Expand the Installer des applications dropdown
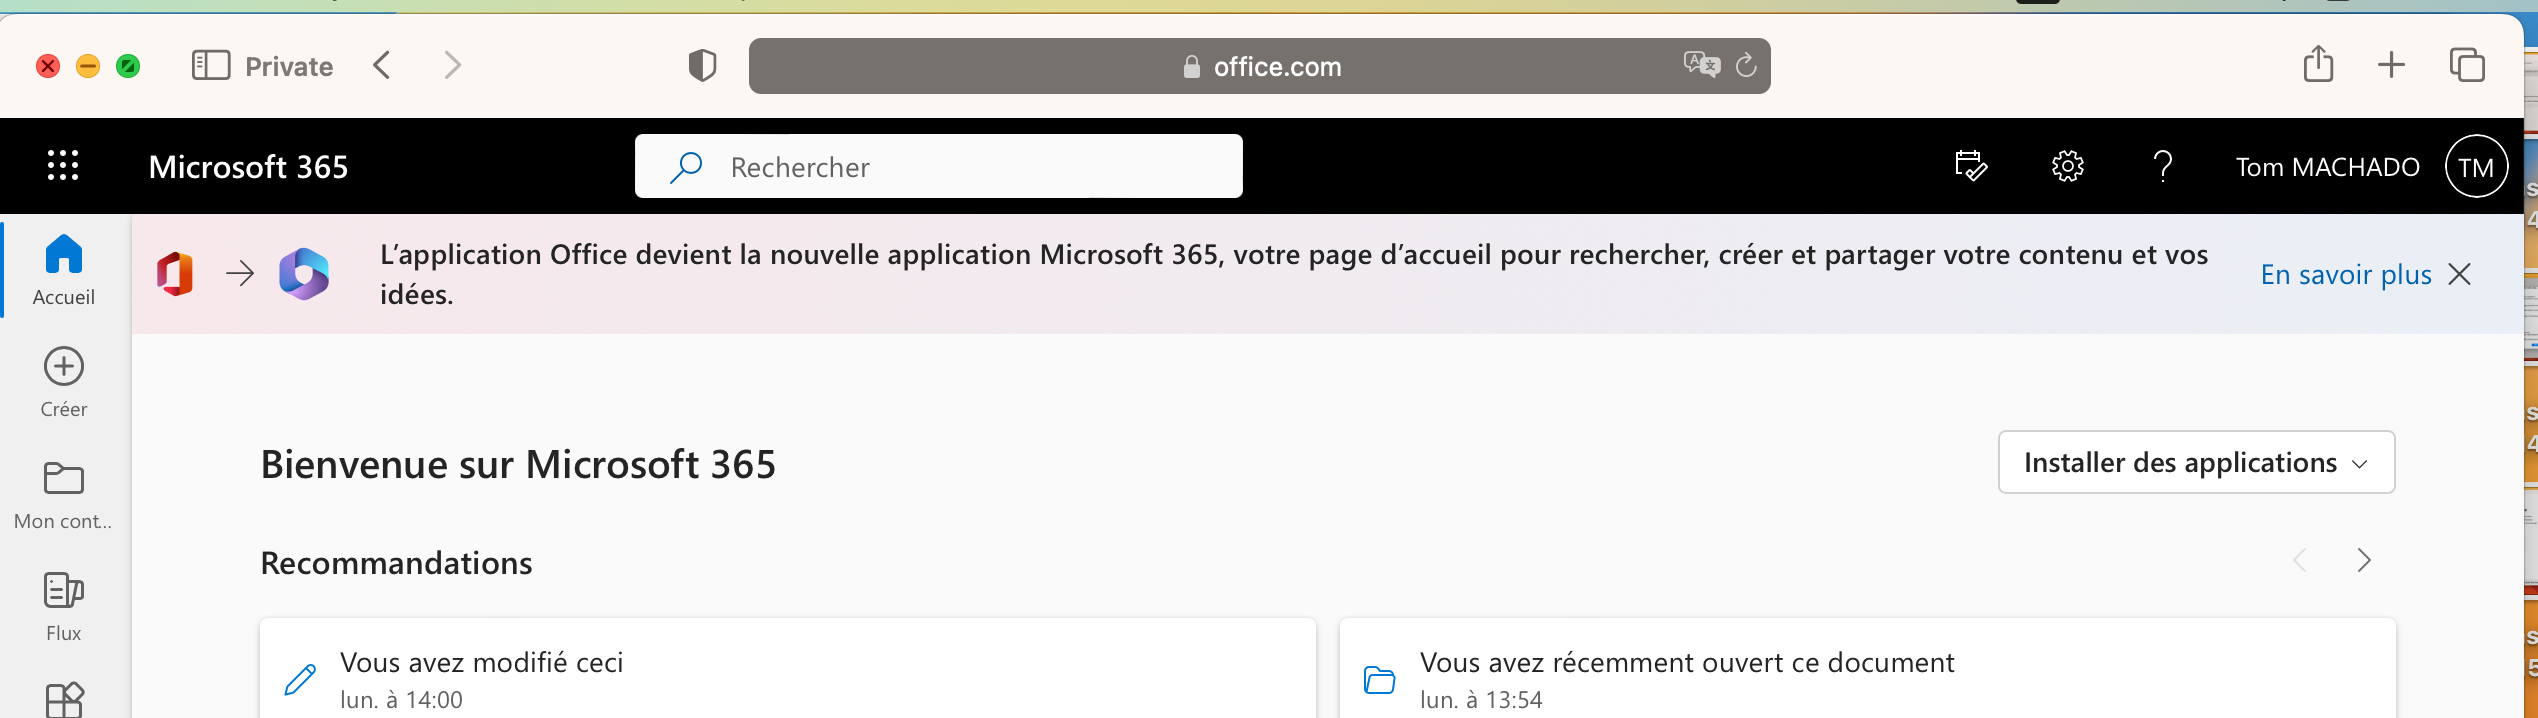Screen dimensions: 2538x718 pos(2195,462)
